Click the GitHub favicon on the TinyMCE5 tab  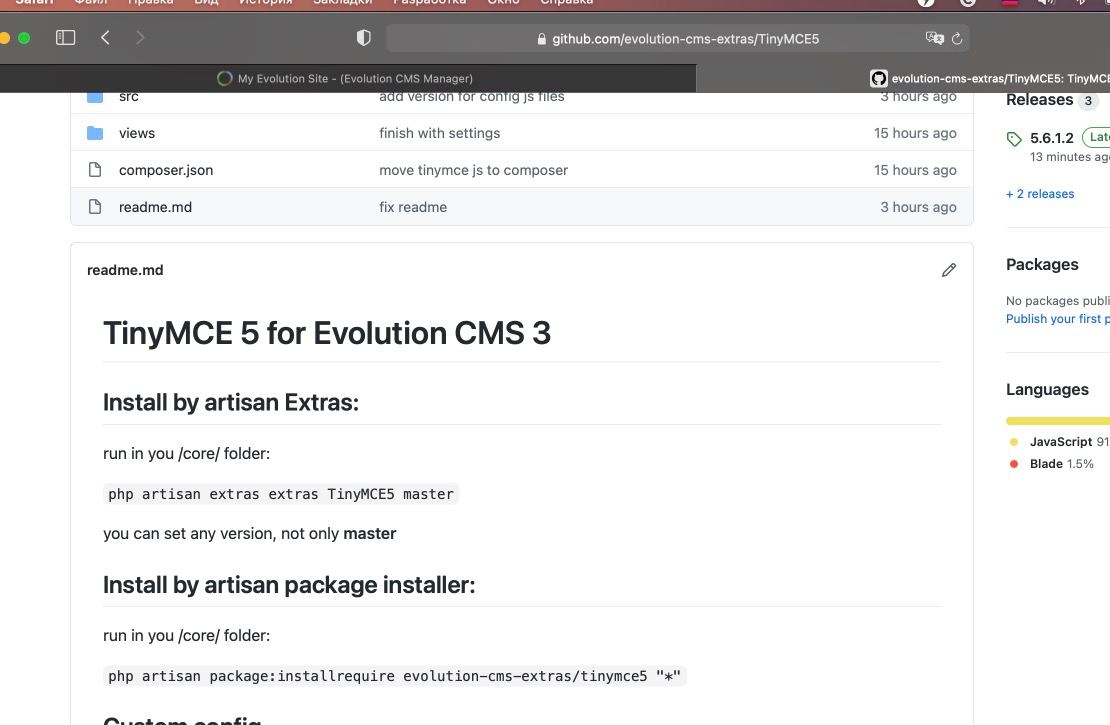(x=879, y=79)
